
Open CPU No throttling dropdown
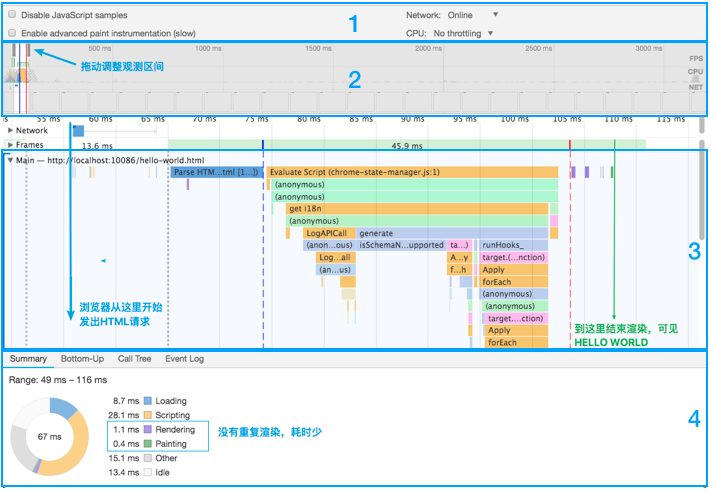[463, 33]
